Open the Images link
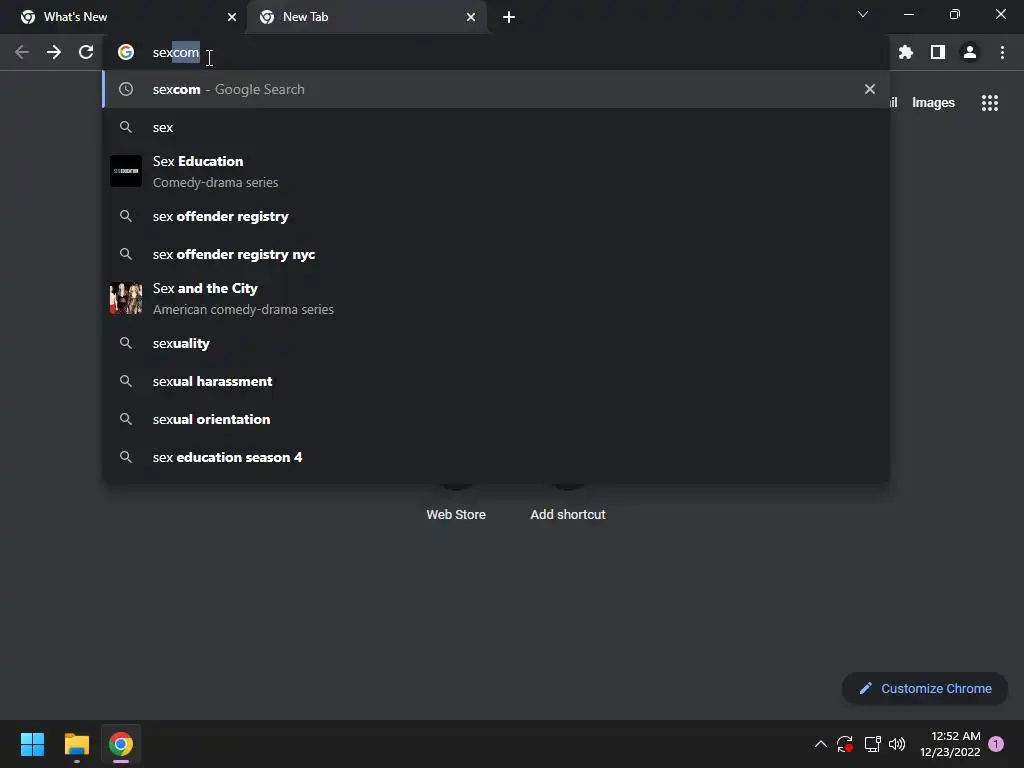 tap(933, 103)
